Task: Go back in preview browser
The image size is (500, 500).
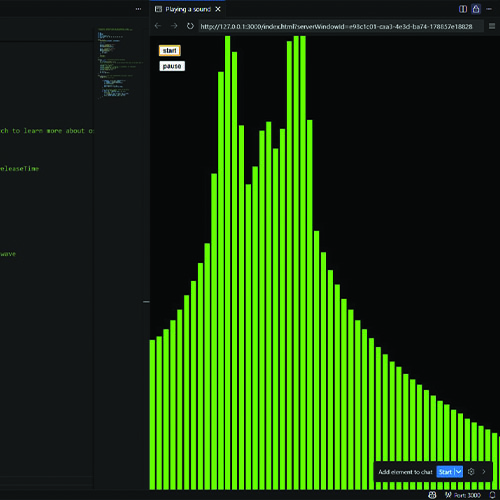Action: tap(158, 26)
